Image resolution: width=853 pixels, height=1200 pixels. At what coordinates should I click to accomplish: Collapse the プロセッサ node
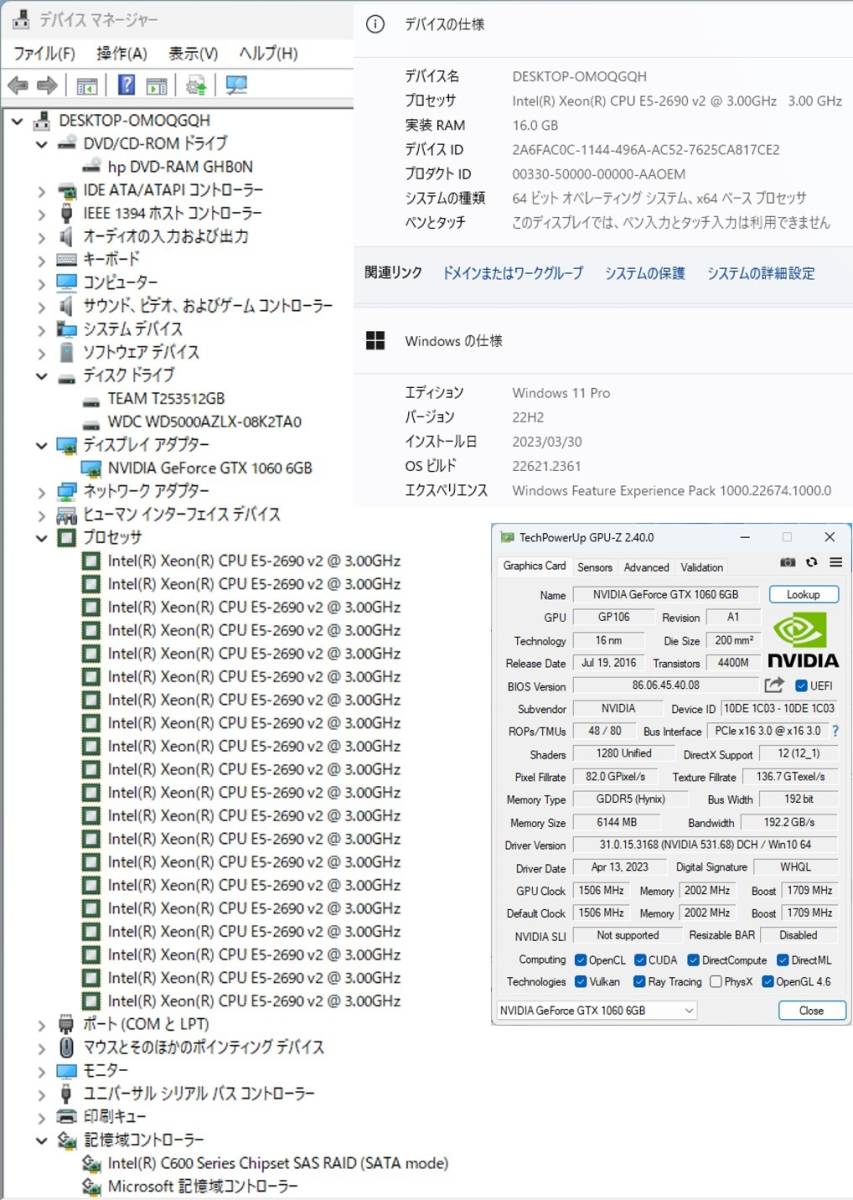click(x=42, y=538)
